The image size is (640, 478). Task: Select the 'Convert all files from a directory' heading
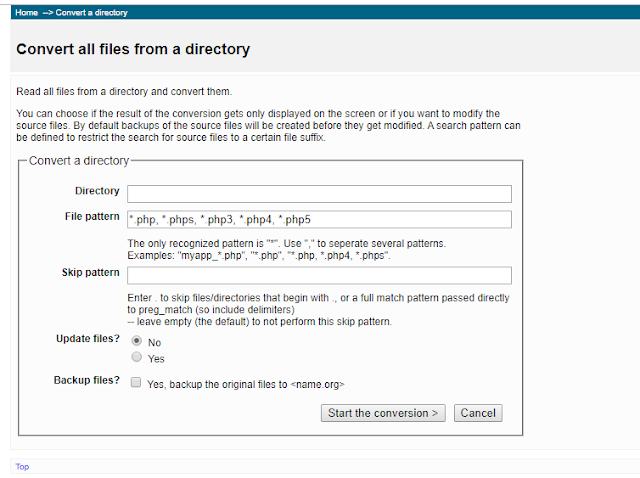[133, 49]
